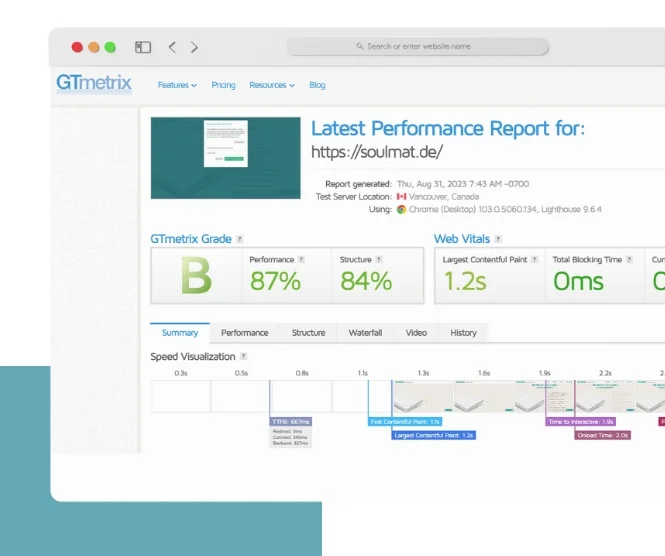Switch to the Structure tab
The image size is (665, 556).
[308, 333]
